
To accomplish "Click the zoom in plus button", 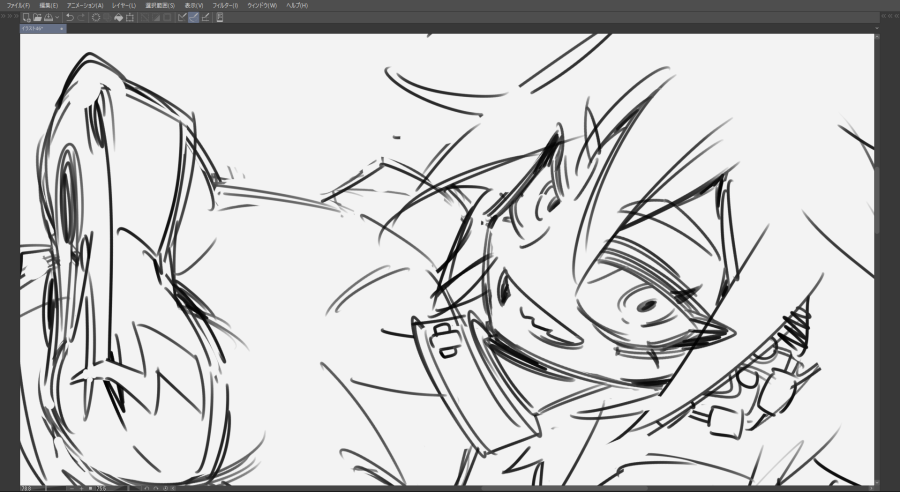I will click(x=82, y=488).
